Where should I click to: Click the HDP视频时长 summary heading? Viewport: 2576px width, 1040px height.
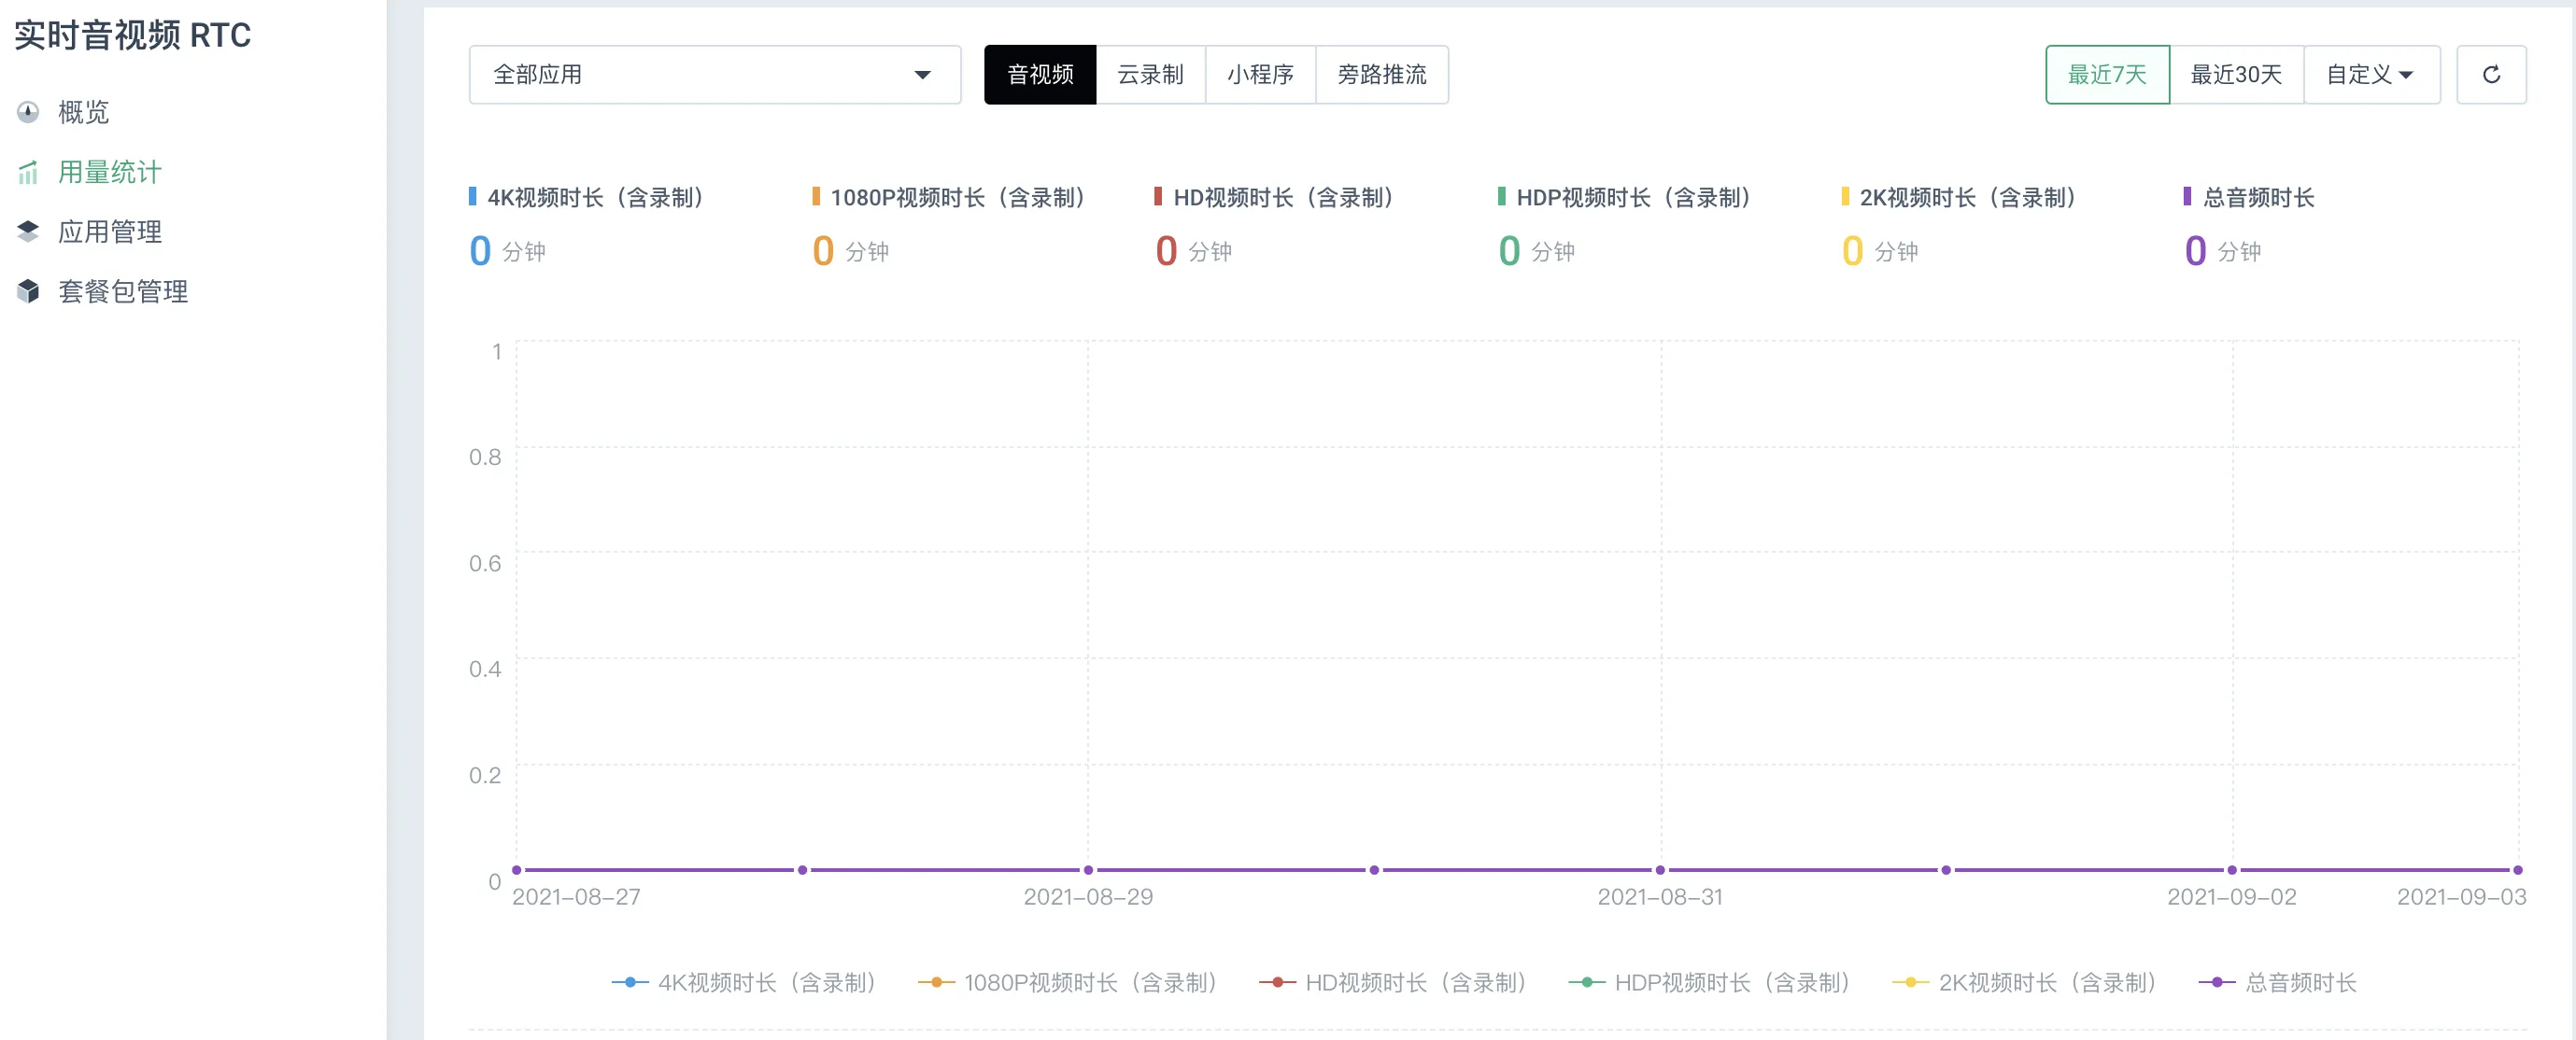point(1635,198)
